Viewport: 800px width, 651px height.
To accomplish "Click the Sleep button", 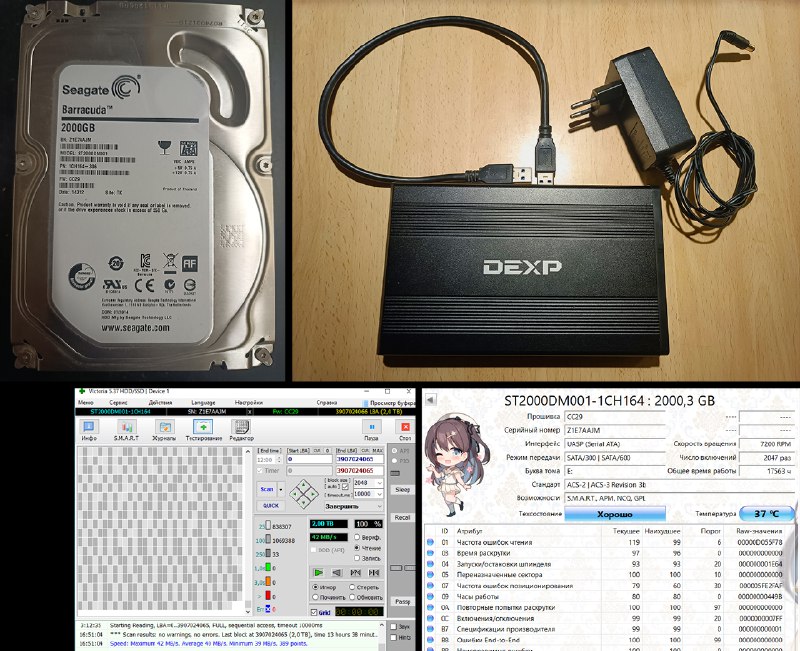I will coord(402,489).
